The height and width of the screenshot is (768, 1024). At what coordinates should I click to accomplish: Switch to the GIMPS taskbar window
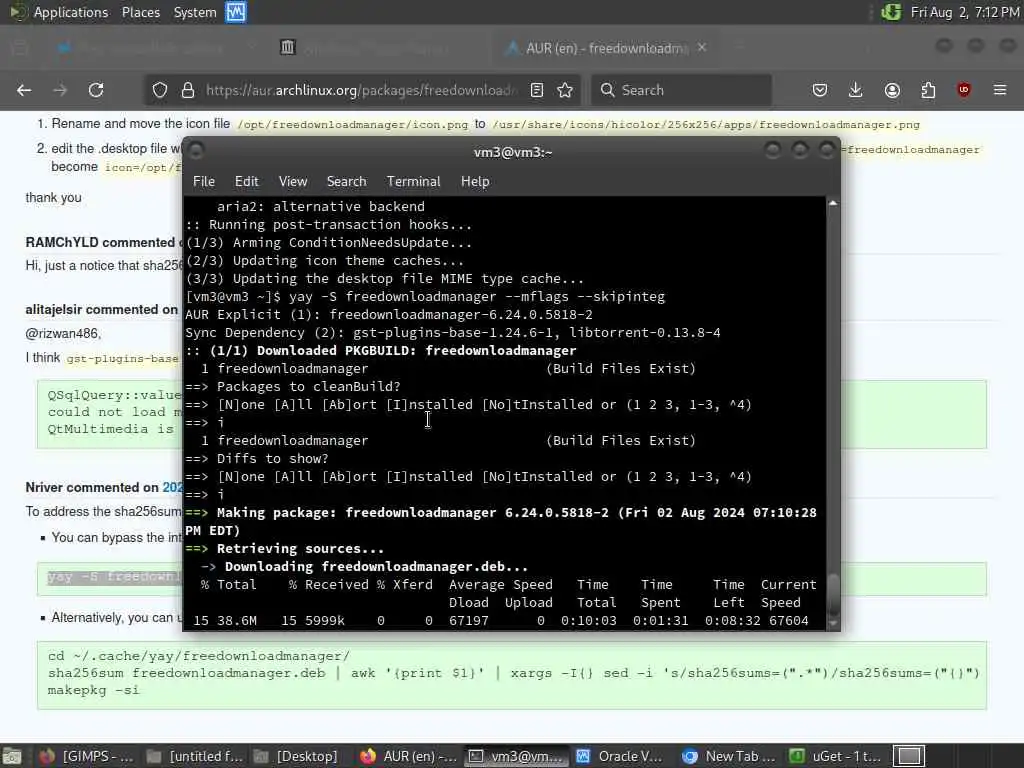point(85,756)
